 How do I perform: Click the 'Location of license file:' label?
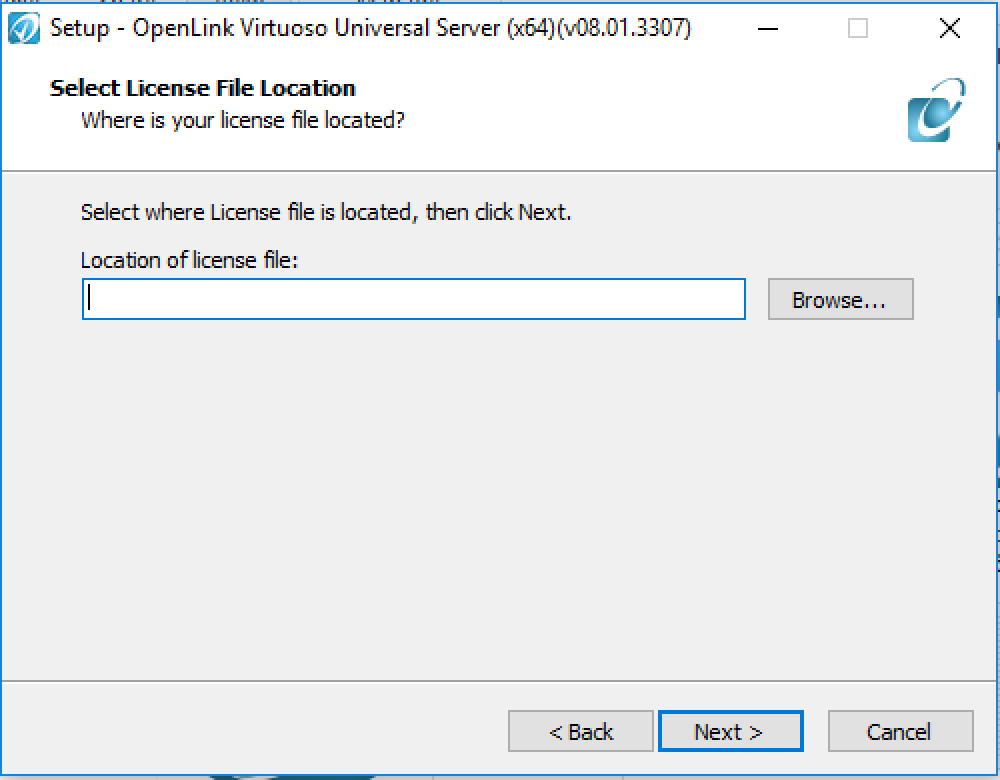[x=189, y=260]
